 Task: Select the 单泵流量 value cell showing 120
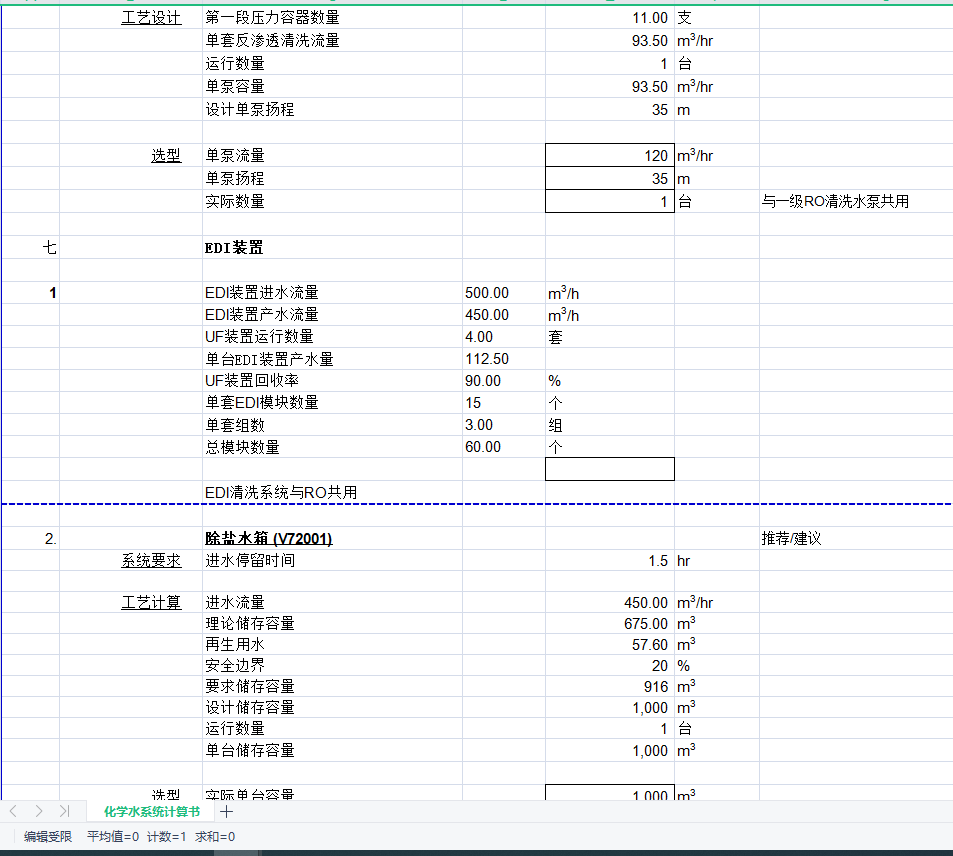610,156
